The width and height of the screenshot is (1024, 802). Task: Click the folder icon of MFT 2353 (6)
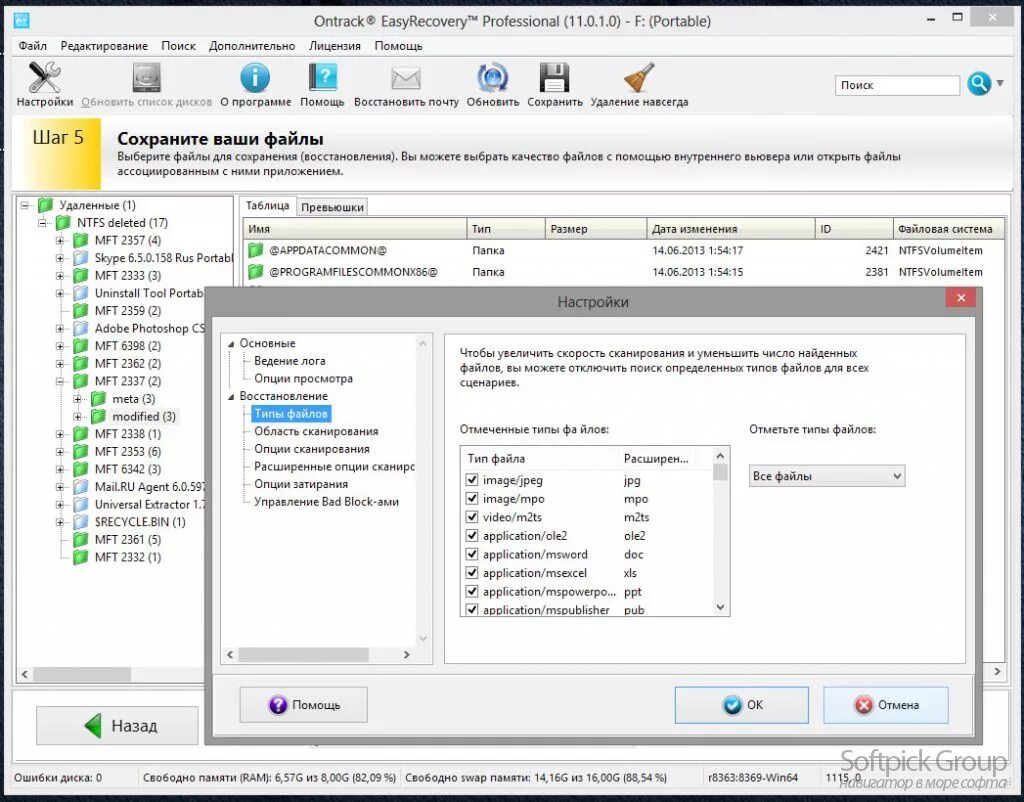click(80, 451)
